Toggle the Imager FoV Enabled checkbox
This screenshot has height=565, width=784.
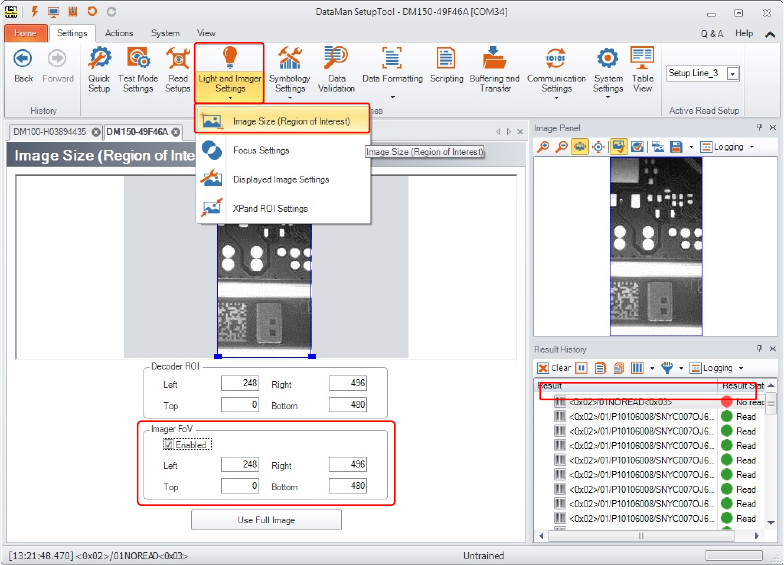point(170,445)
